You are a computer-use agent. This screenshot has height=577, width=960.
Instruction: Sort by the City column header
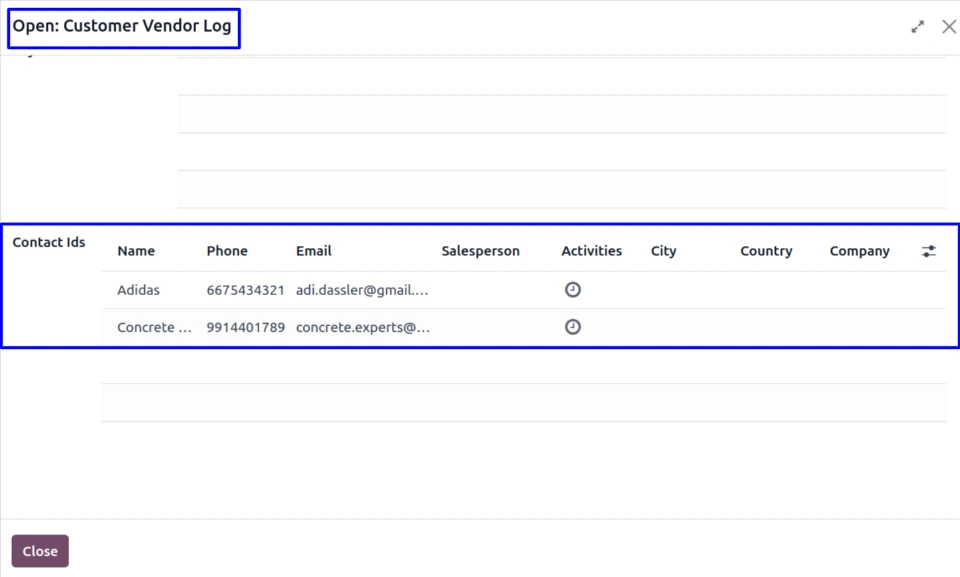pyautogui.click(x=664, y=251)
